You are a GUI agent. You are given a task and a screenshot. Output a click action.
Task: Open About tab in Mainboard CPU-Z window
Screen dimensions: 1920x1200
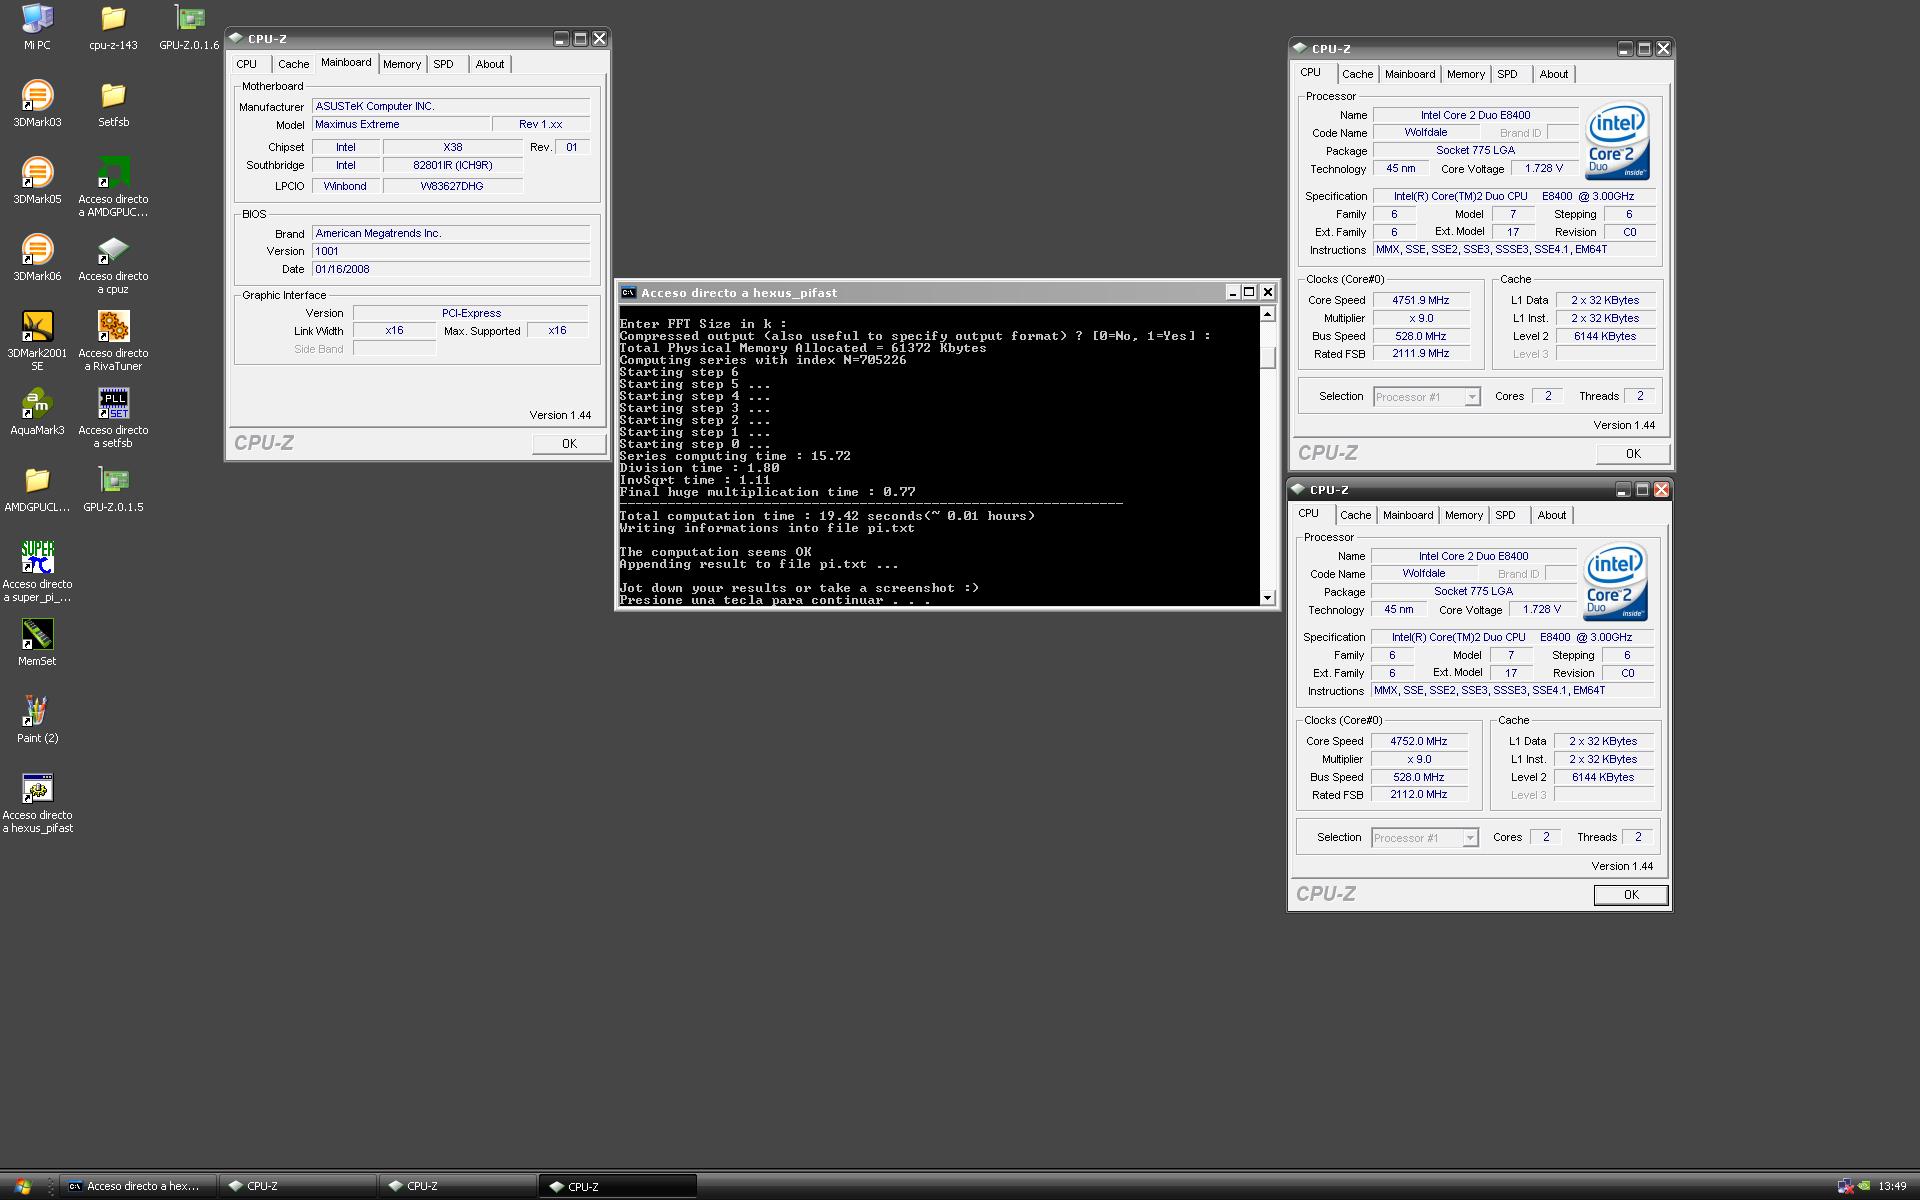click(489, 64)
